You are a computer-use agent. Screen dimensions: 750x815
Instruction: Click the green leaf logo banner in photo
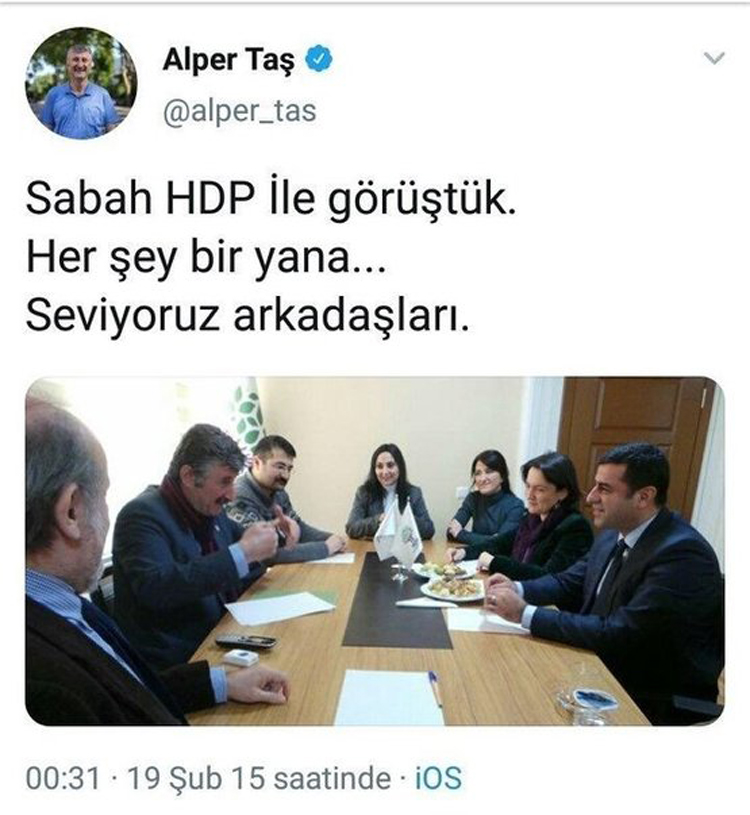coord(249,414)
